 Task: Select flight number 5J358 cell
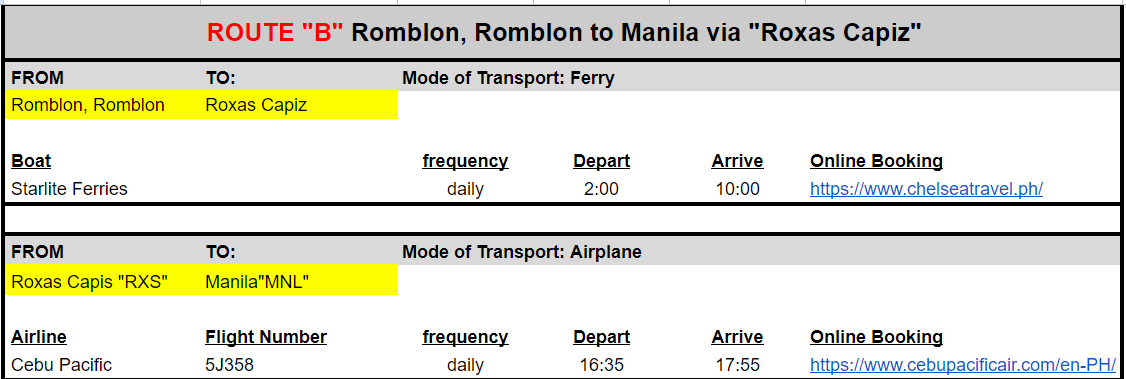point(229,365)
